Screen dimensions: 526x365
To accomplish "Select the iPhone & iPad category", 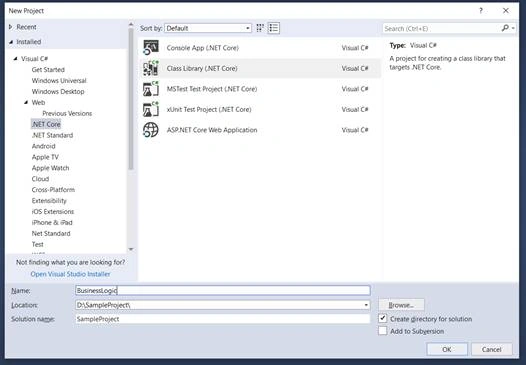I will point(52,222).
